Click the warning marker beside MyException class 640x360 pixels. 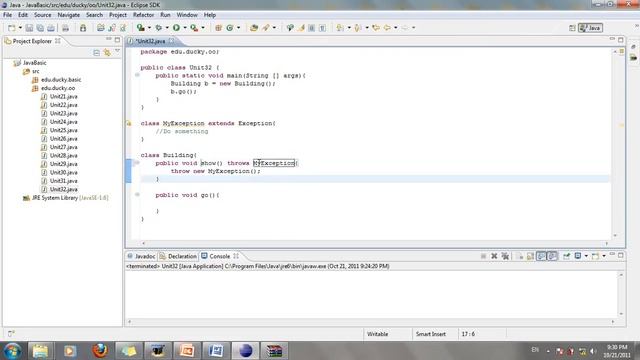[129, 123]
